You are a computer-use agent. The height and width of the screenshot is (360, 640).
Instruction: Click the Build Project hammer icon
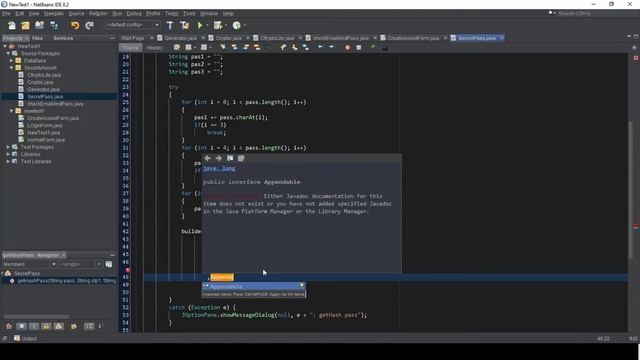point(170,25)
